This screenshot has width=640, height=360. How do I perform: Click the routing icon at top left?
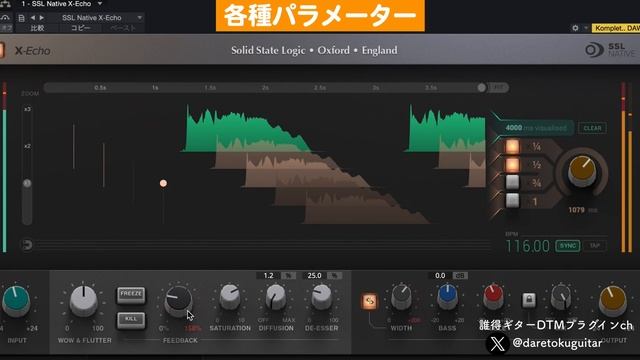[5, 4]
